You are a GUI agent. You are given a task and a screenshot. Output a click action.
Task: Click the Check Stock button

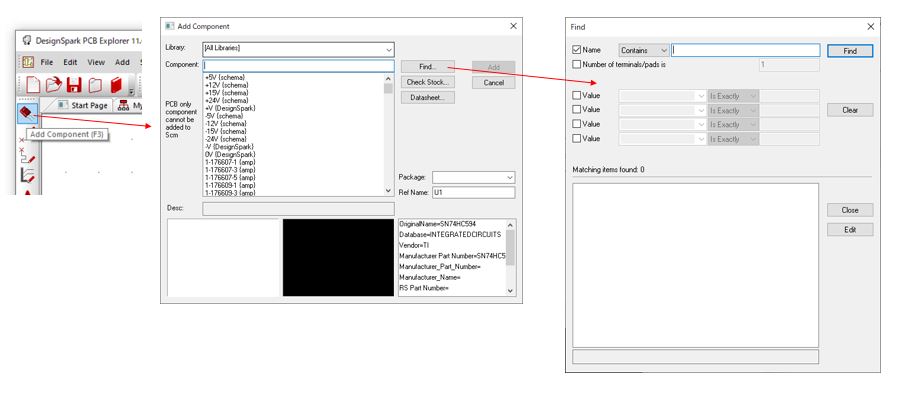pyautogui.click(x=427, y=82)
